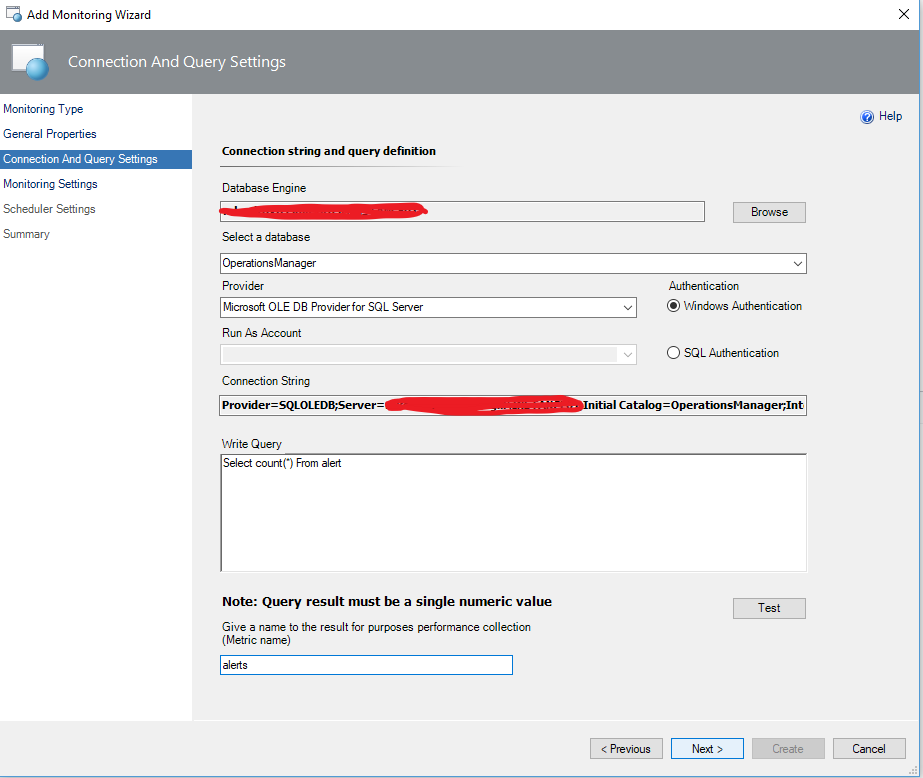Close the Add Monitoring Wizard window
Viewport: 923px width, 778px height.
(x=905, y=15)
